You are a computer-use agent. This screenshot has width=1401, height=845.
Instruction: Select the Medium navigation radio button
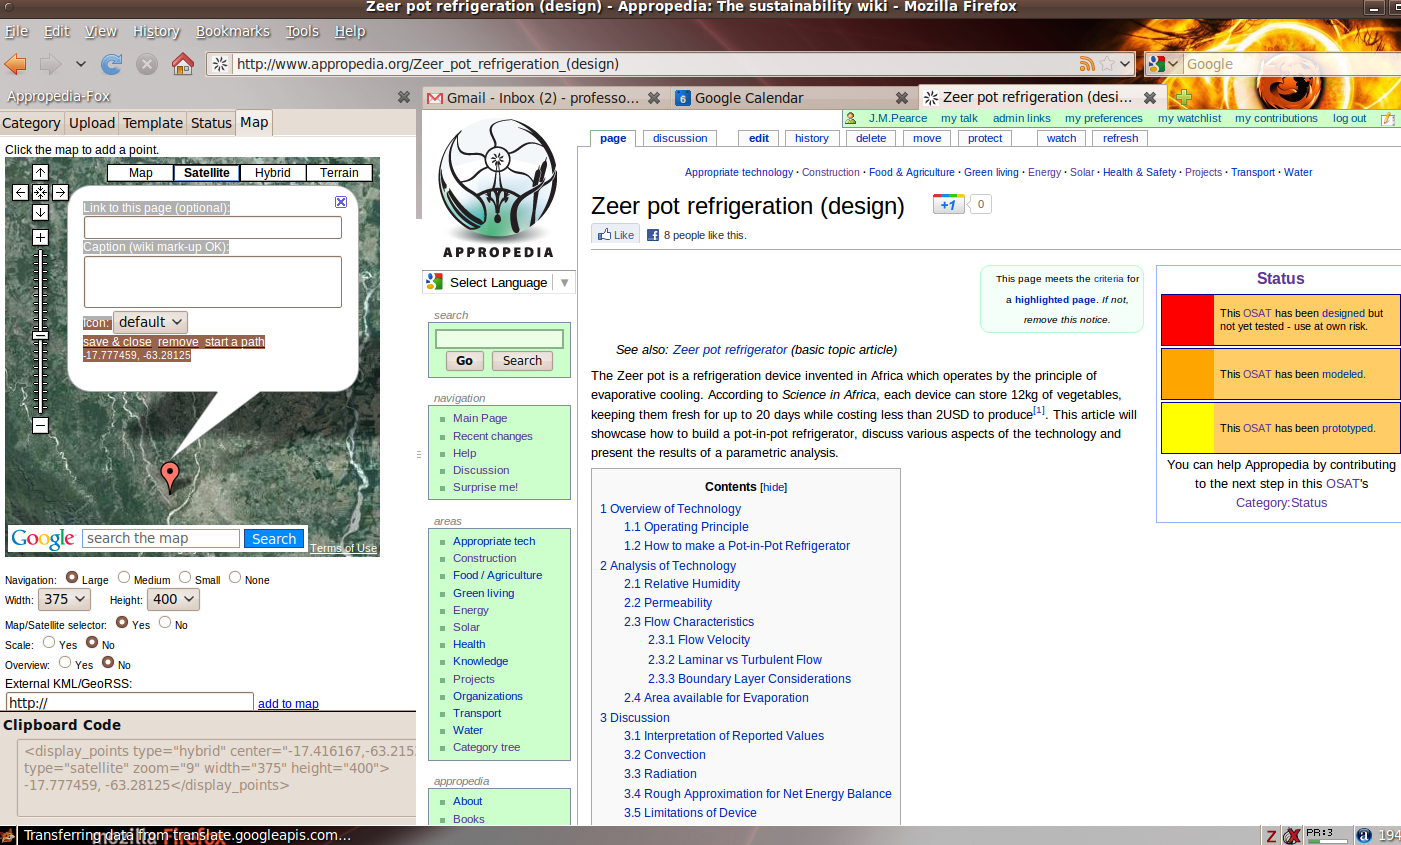124,577
